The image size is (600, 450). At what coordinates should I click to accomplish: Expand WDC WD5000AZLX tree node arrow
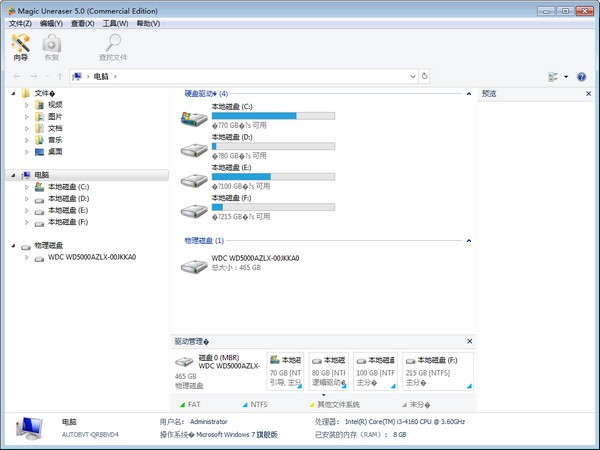(x=26, y=258)
